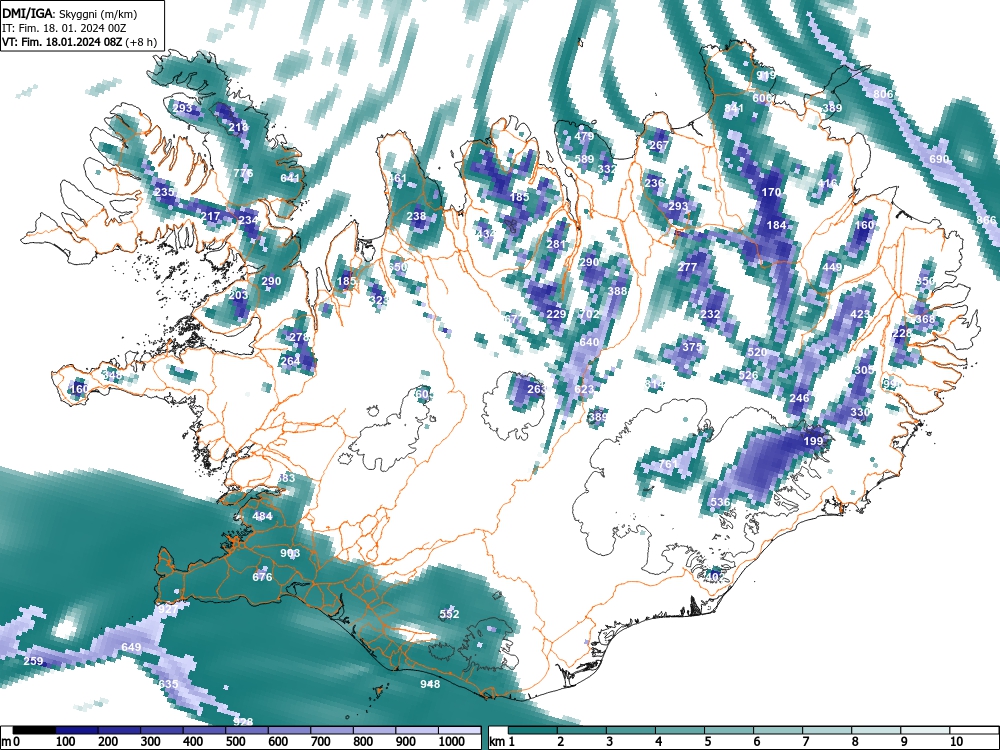1000x750 pixels.
Task: Click the map value 866
Action: click(986, 221)
